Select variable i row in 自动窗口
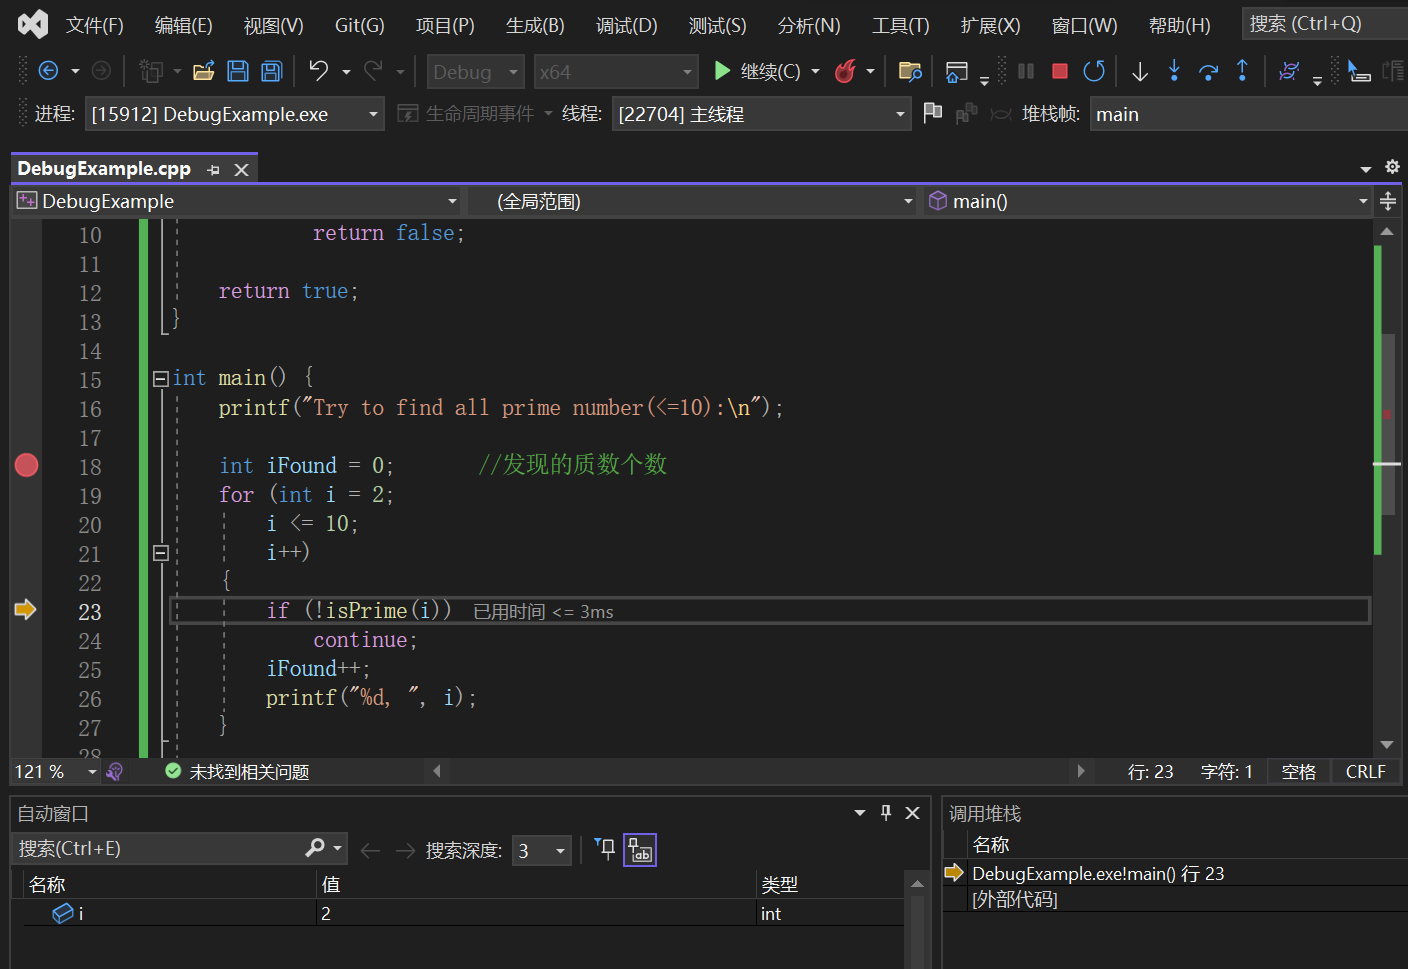 coord(463,913)
